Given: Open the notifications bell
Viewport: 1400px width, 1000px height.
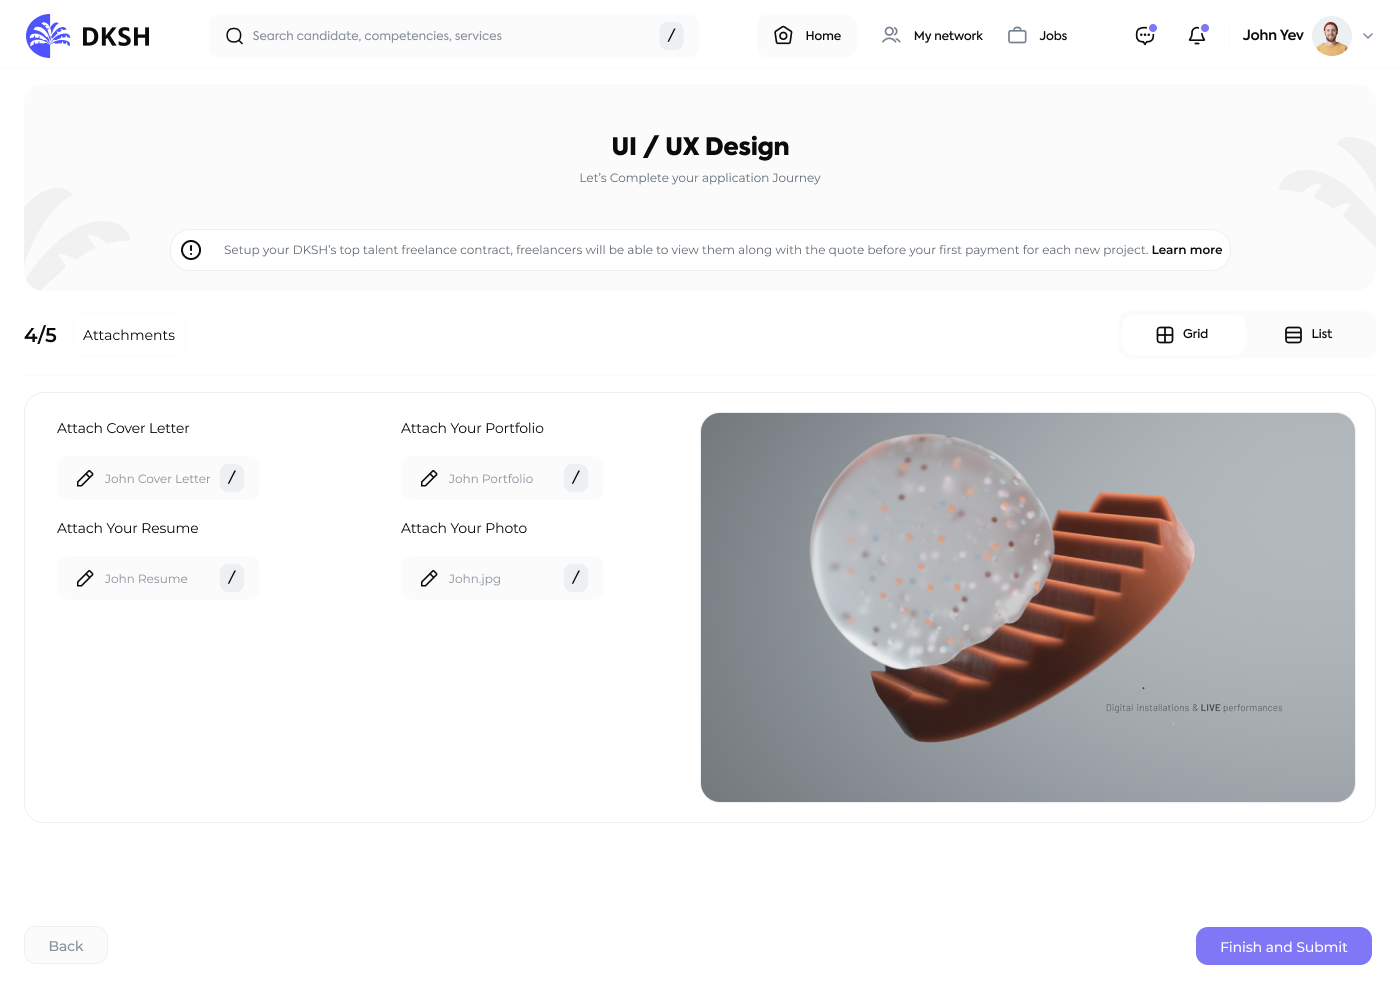Looking at the screenshot, I should tap(1197, 36).
